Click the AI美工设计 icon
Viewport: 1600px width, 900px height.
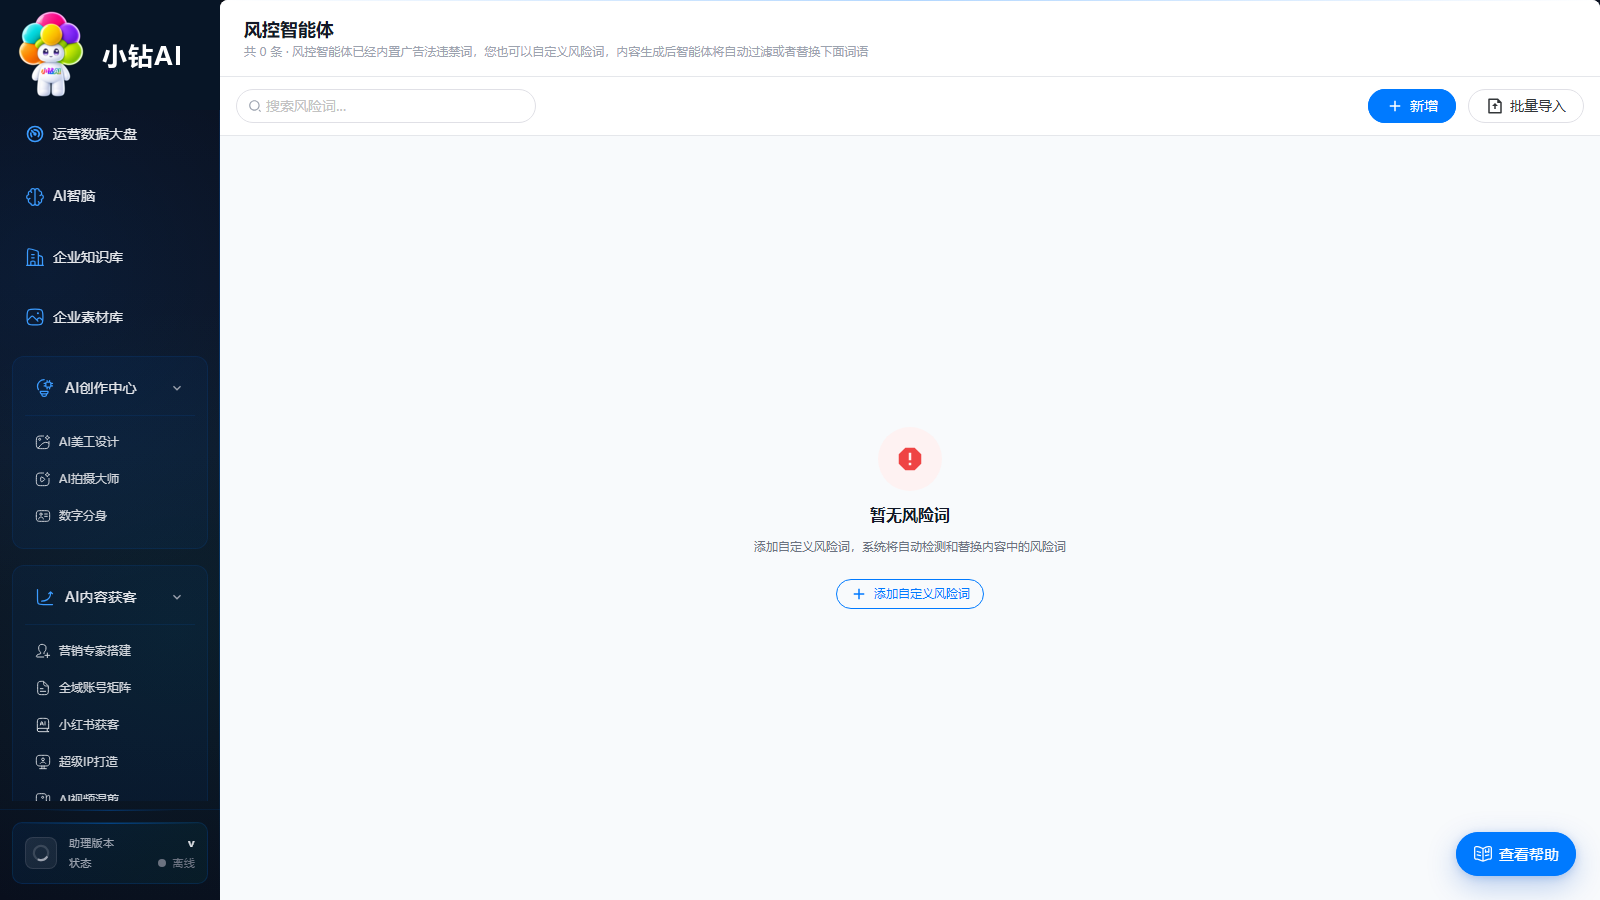43,442
